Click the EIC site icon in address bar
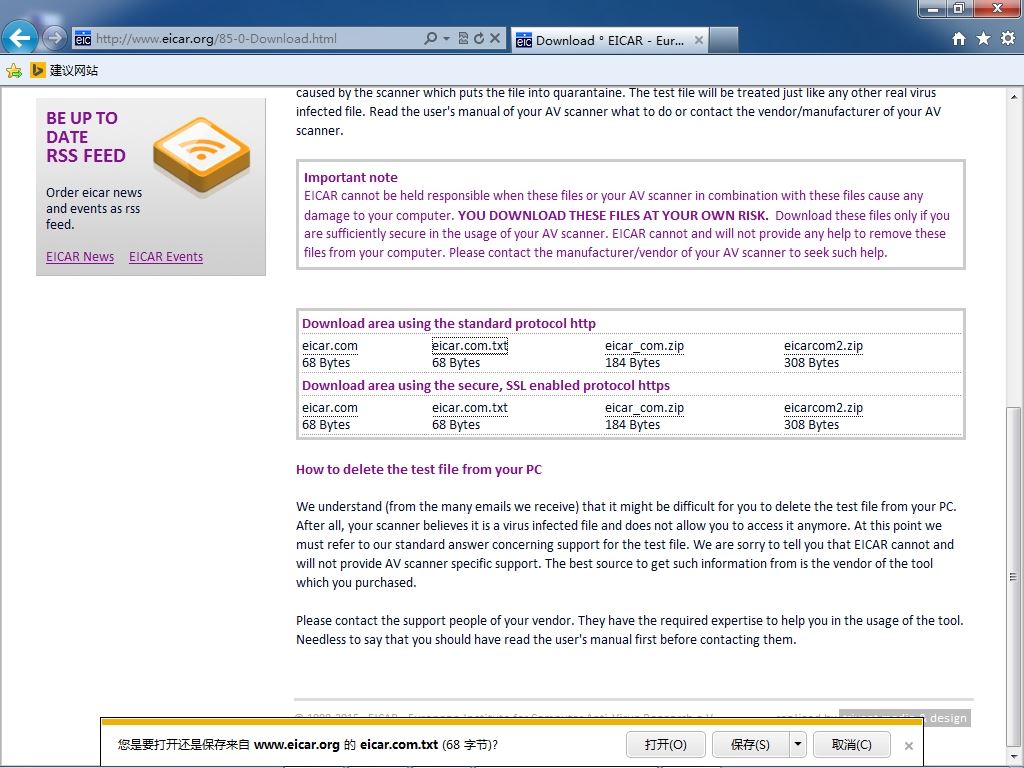1024x768 pixels. click(83, 39)
